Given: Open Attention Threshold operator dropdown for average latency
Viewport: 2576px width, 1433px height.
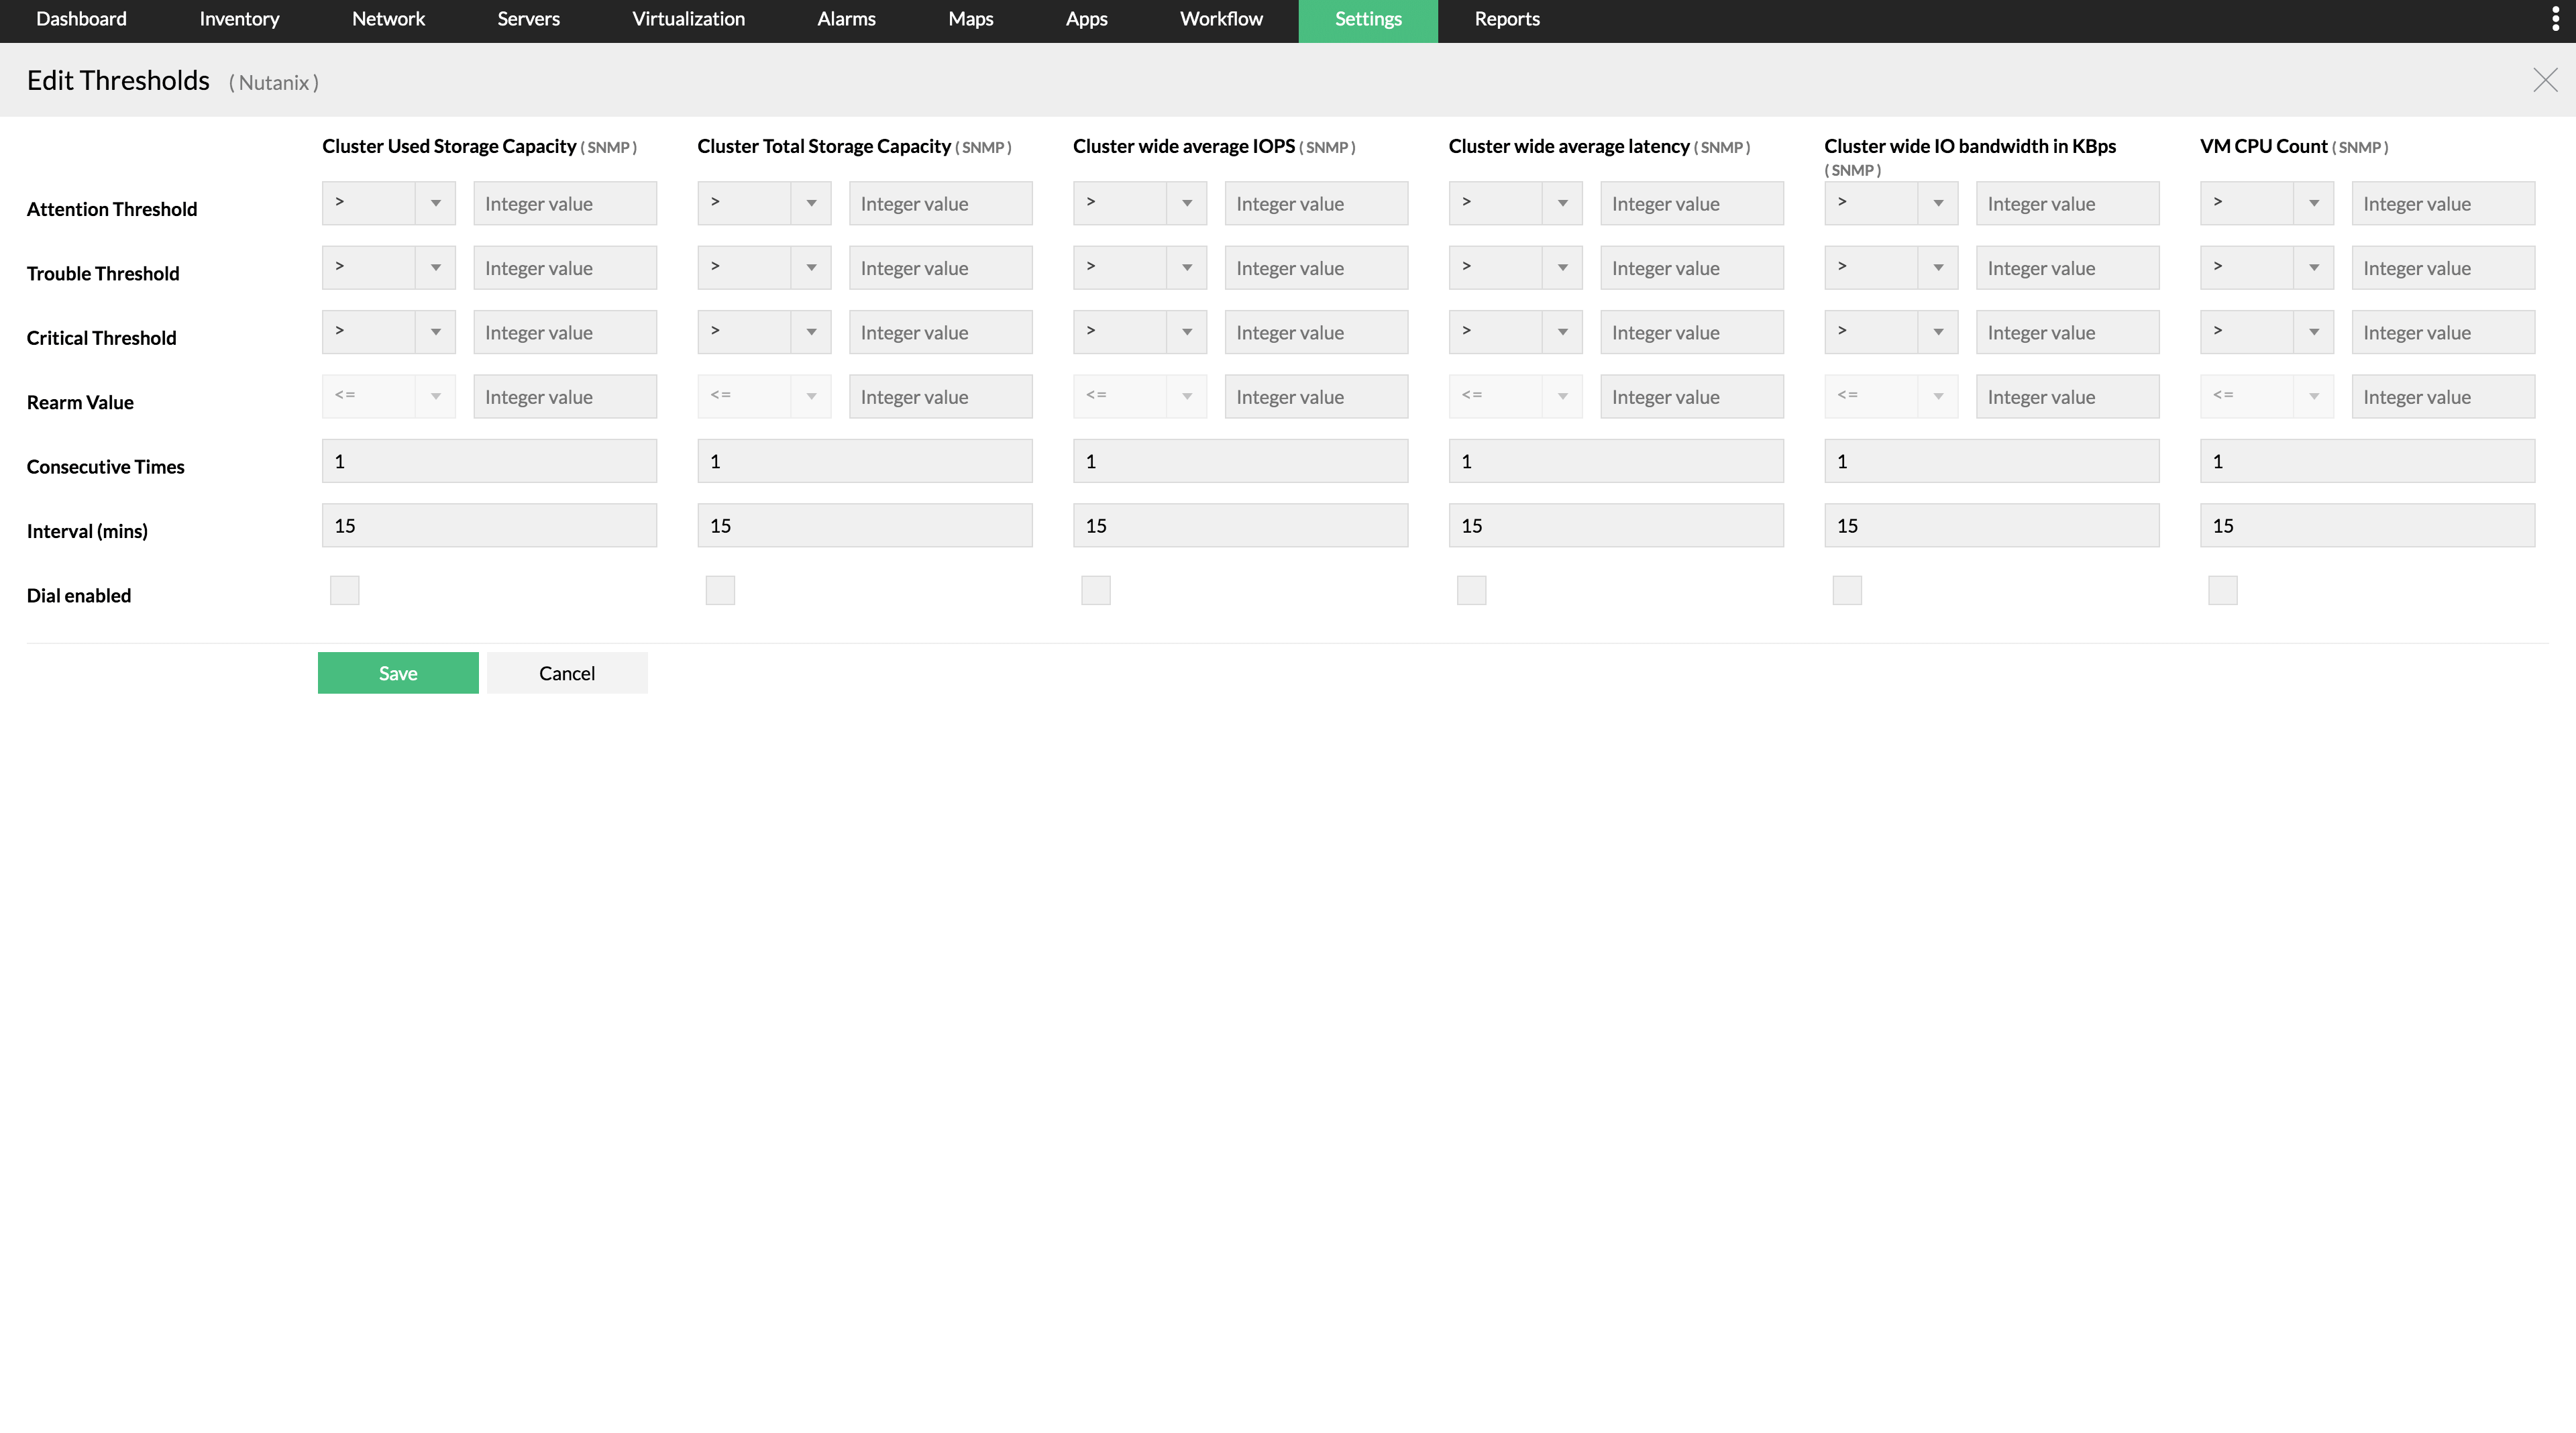Looking at the screenshot, I should pos(1515,203).
